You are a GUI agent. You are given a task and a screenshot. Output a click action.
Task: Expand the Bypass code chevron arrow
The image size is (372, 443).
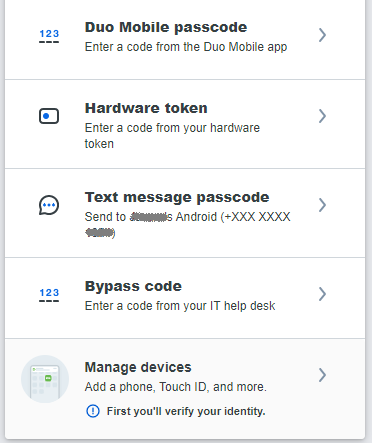322,294
